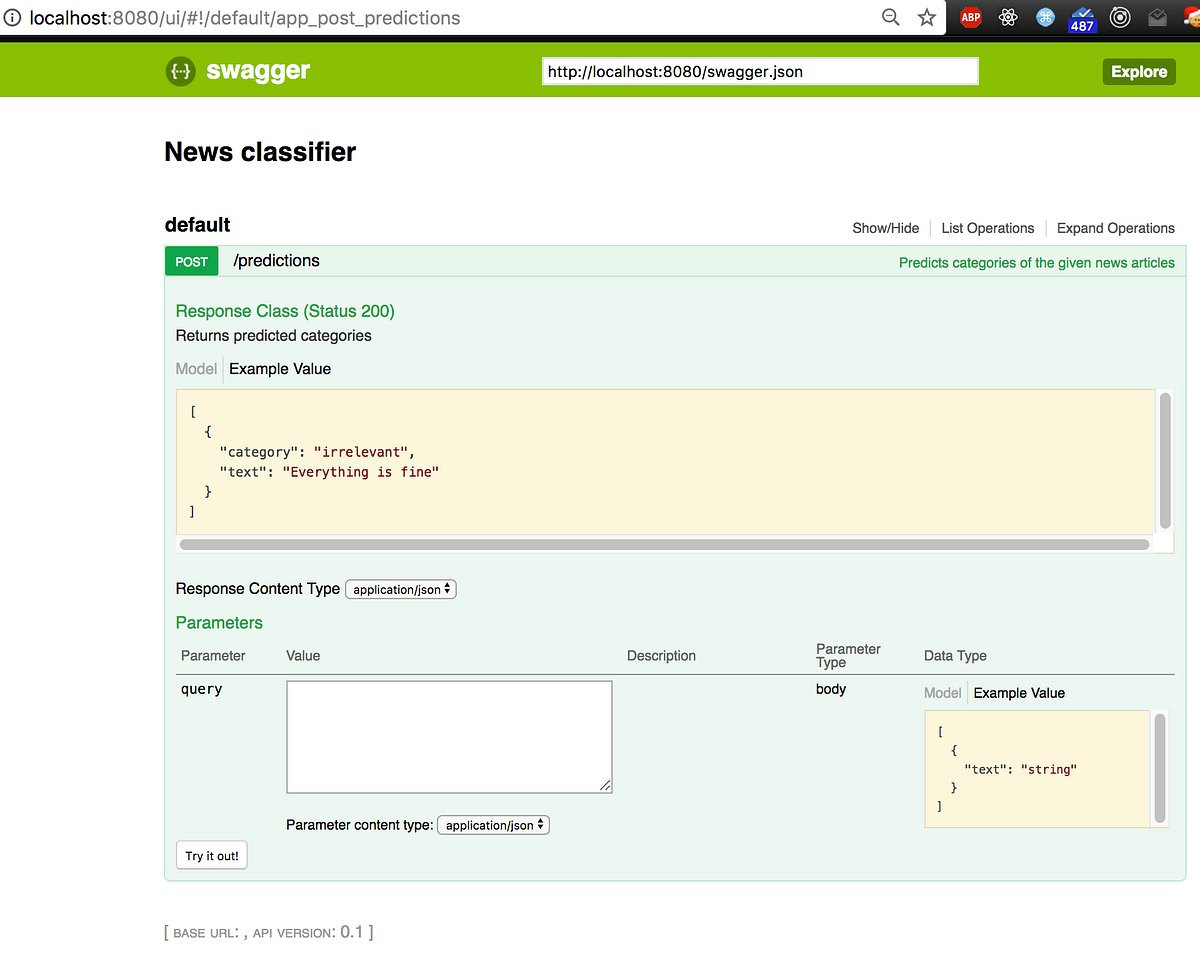
Task: Click the swagger brand name text
Action: [x=258, y=71]
